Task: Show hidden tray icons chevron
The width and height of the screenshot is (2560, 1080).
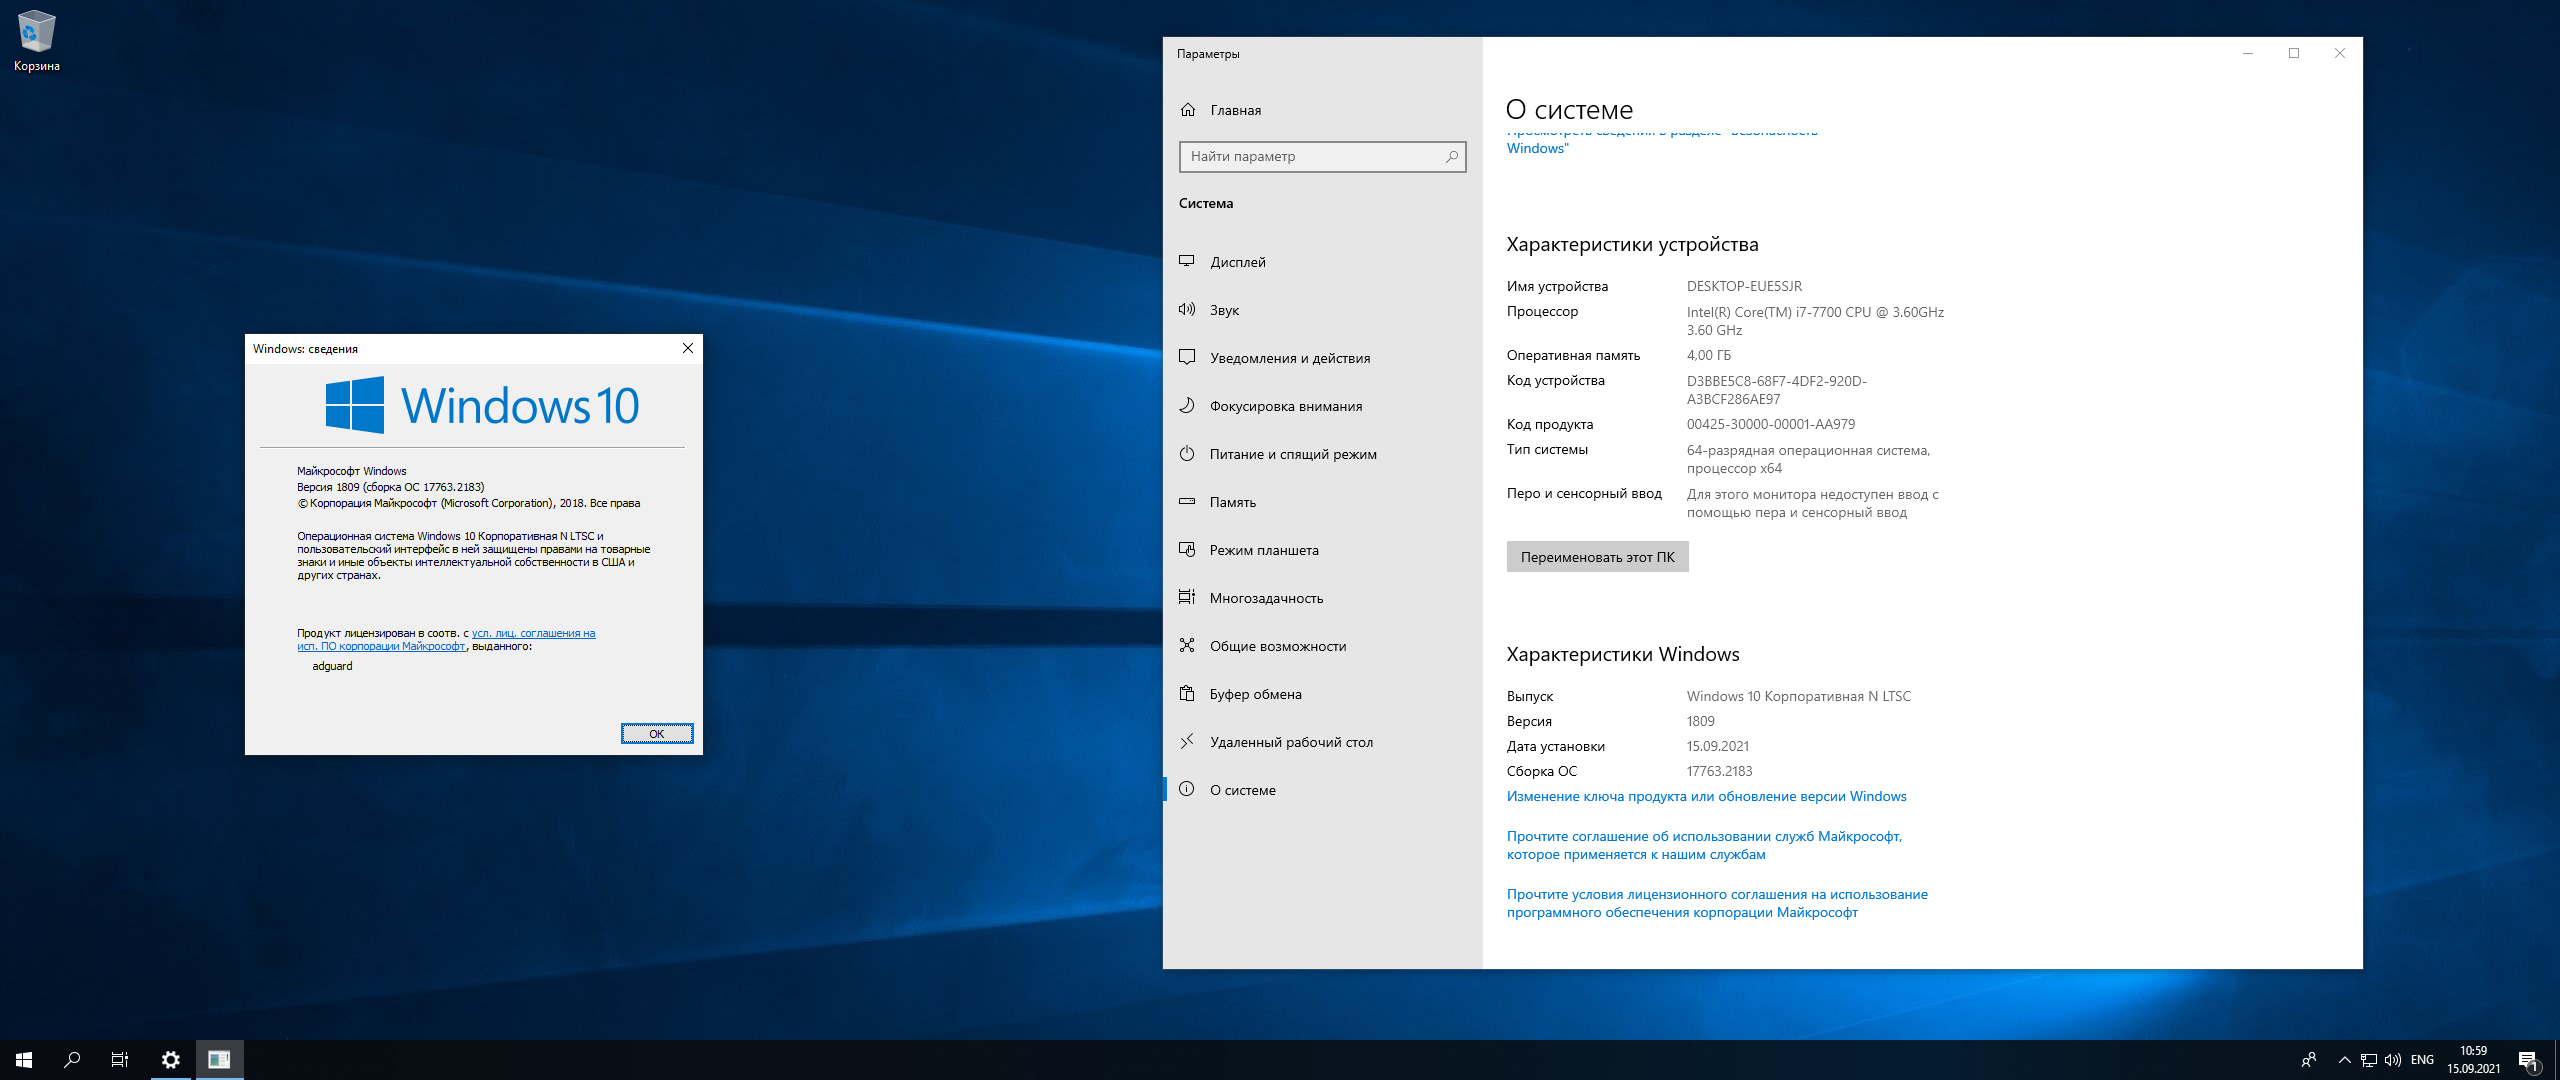Action: (x=2344, y=1060)
